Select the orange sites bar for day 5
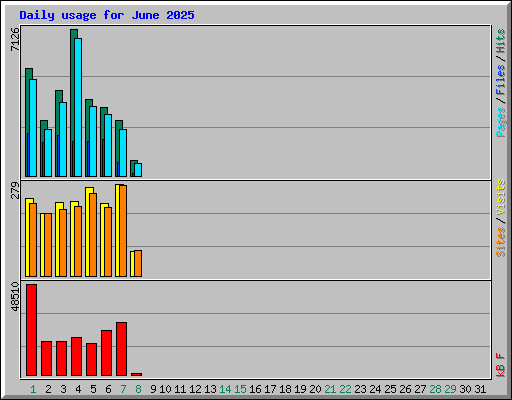Image resolution: width=512 pixels, height=400 pixels. pyautogui.click(x=93, y=235)
